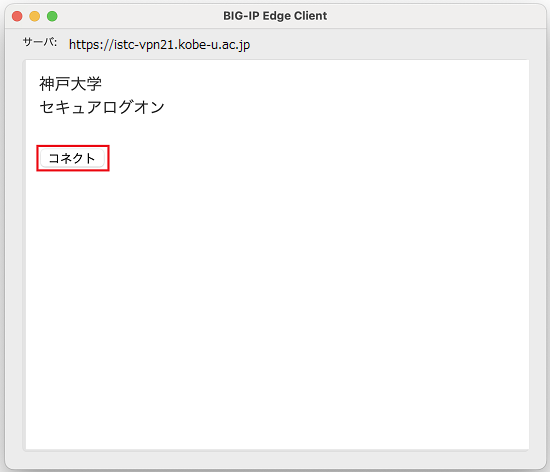Click empty title bar right of title
The width and height of the screenshot is (550, 472).
point(435,16)
